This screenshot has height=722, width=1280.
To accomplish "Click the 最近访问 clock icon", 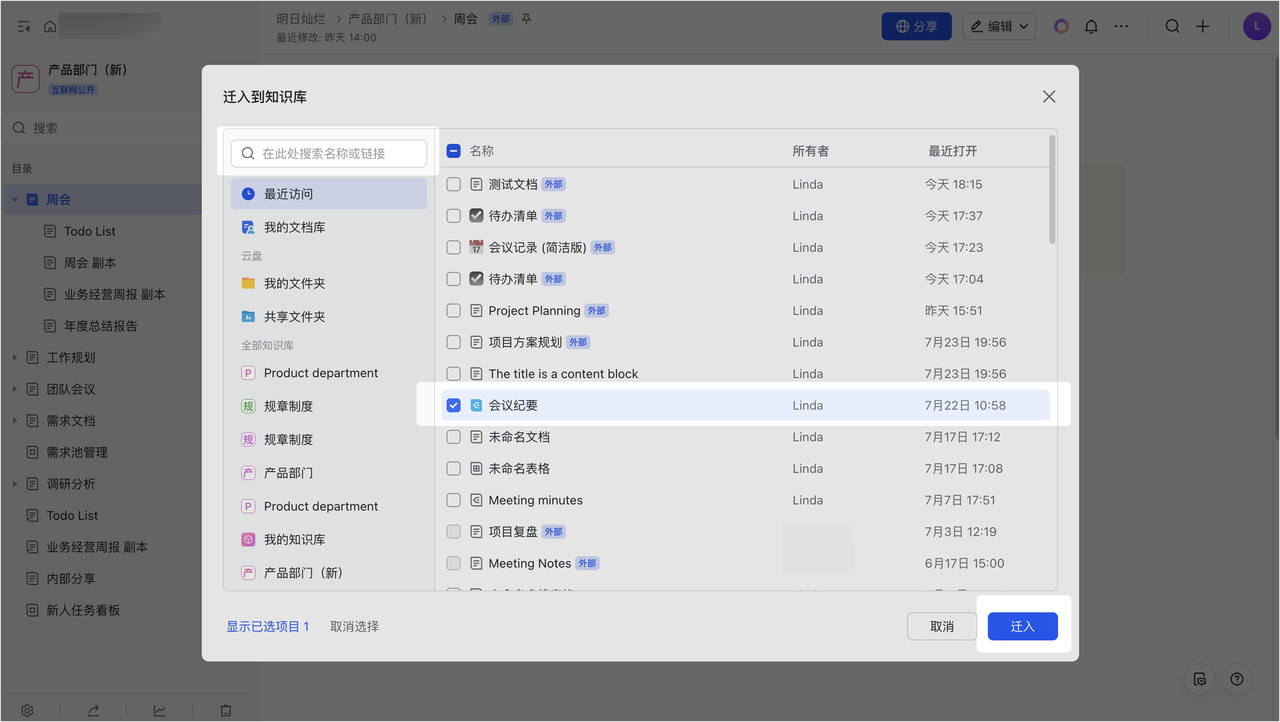I will [x=248, y=194].
